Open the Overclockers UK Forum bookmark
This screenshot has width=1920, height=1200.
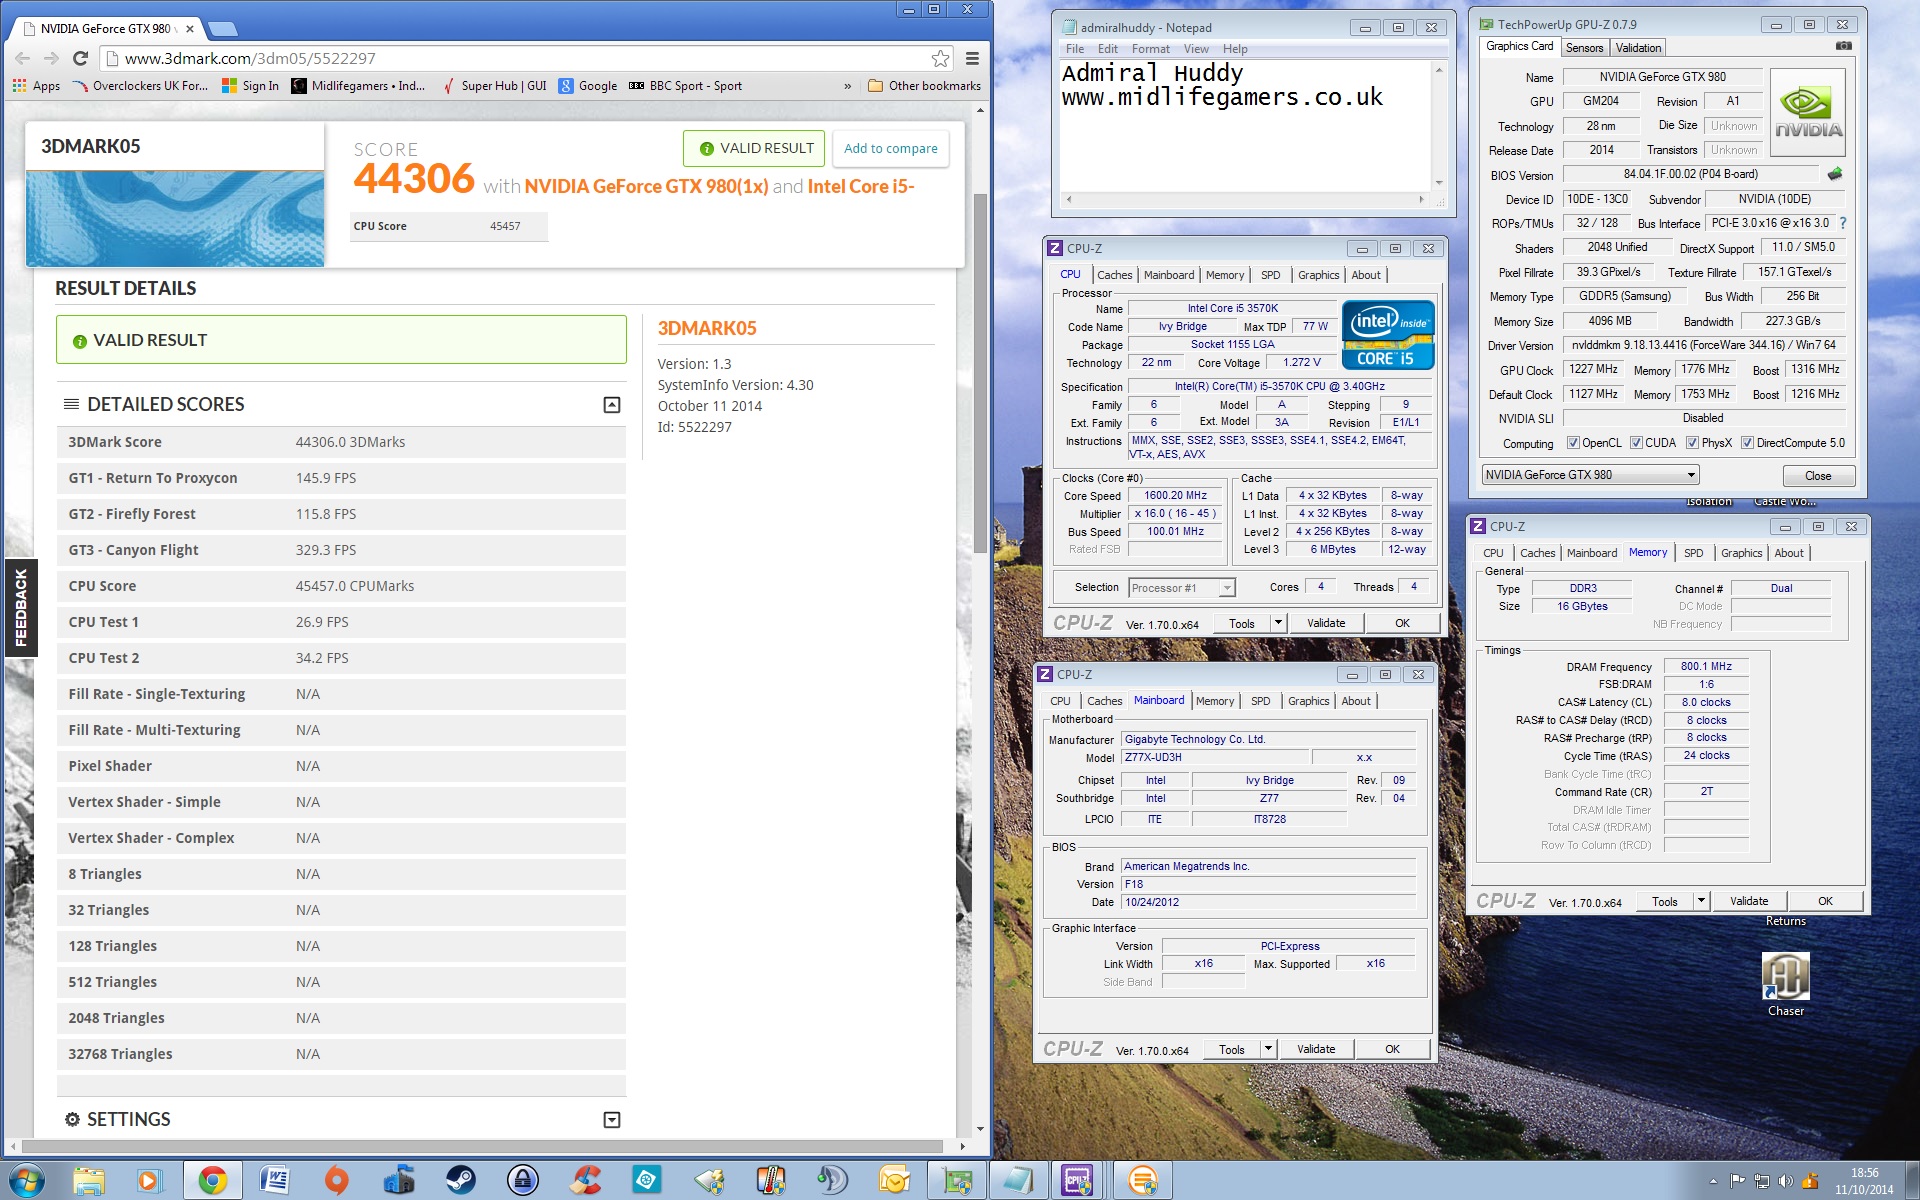[142, 86]
